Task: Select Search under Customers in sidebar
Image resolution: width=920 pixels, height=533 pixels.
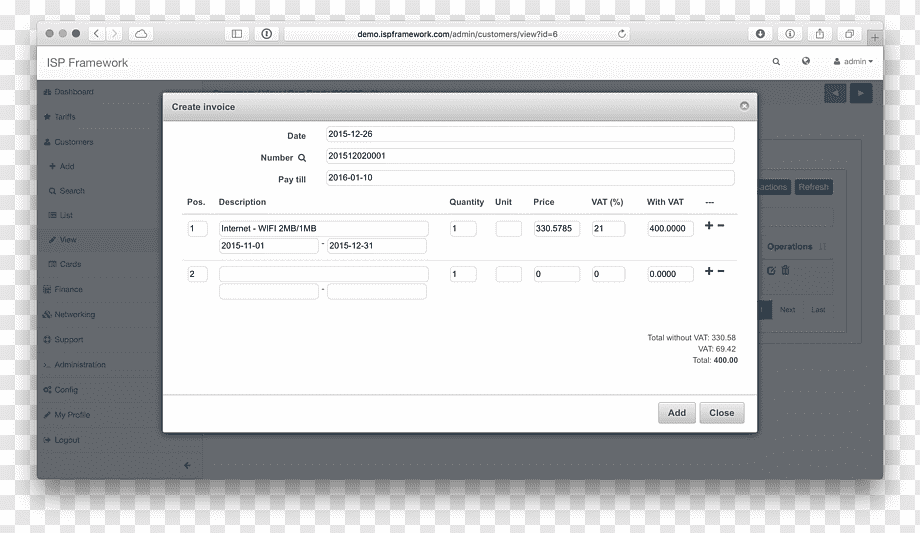Action: (72, 191)
